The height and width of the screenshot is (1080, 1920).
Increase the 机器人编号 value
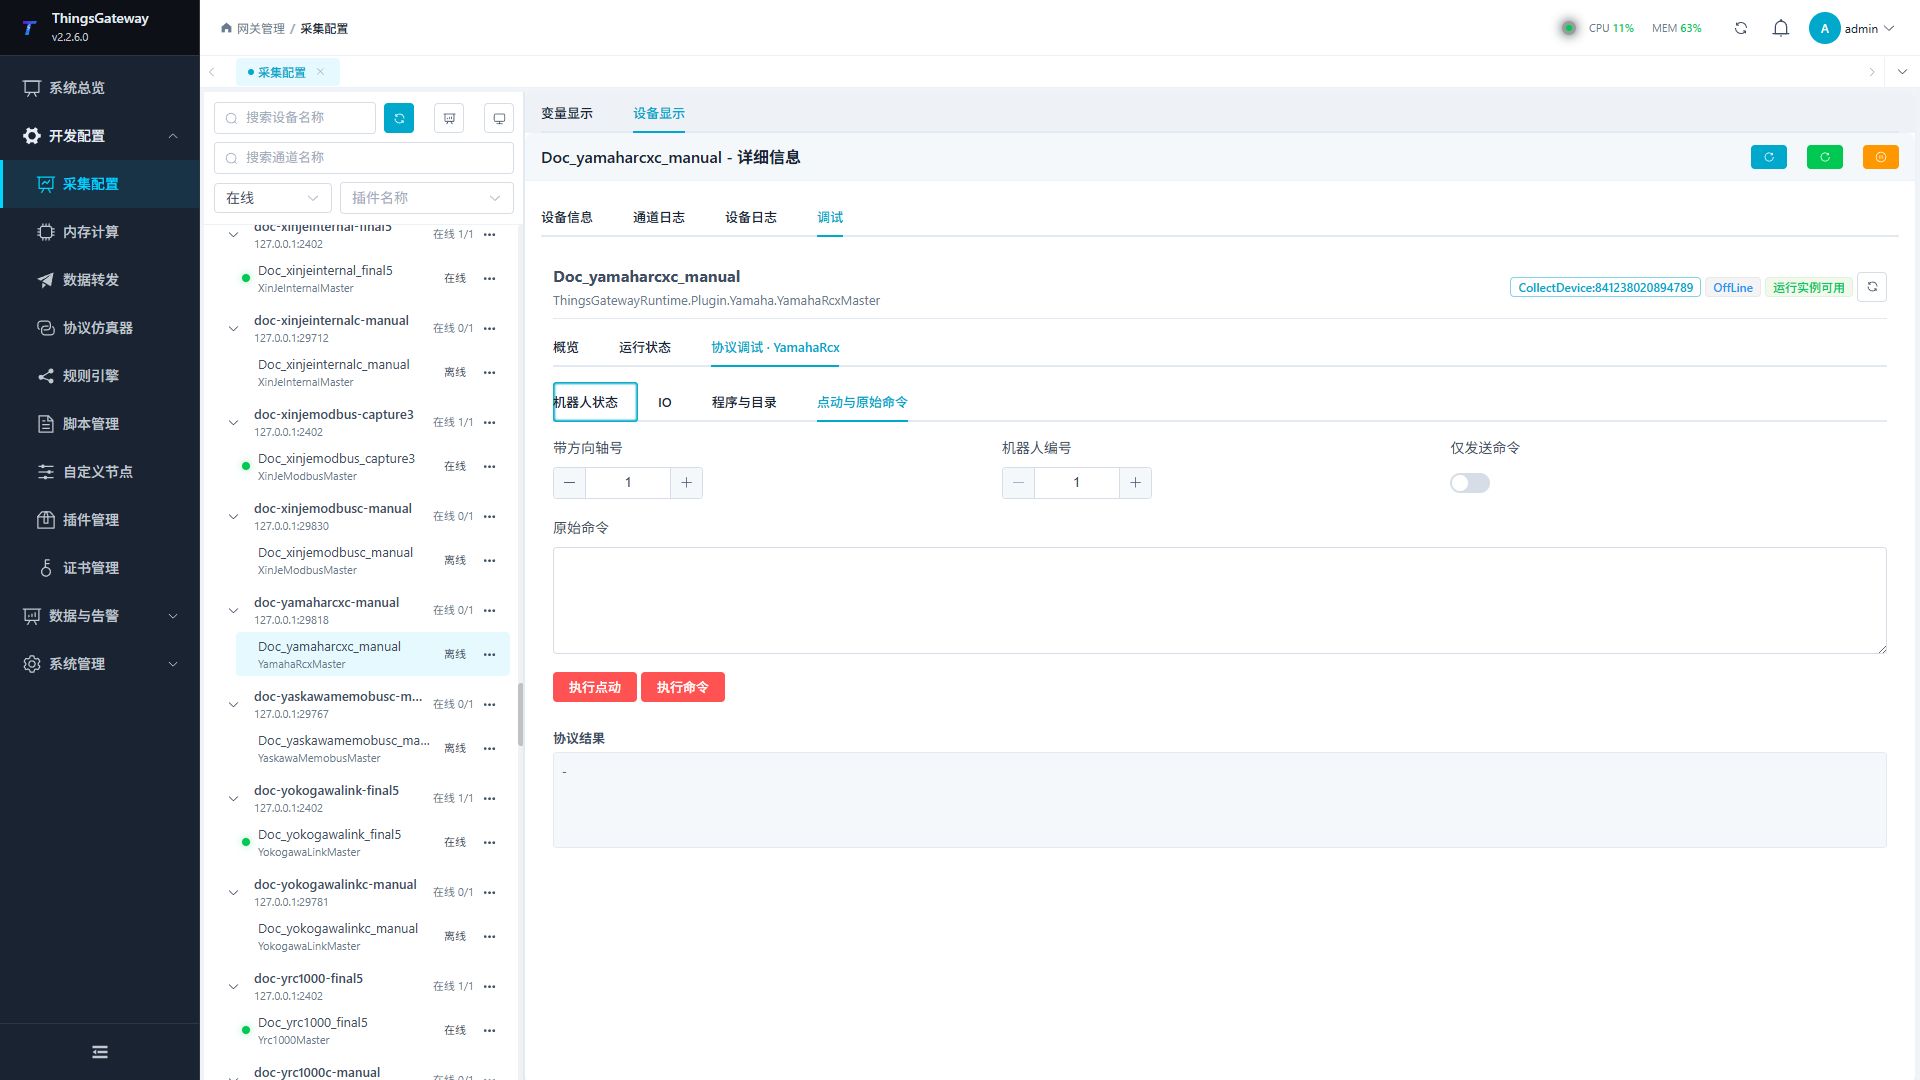[1135, 483]
